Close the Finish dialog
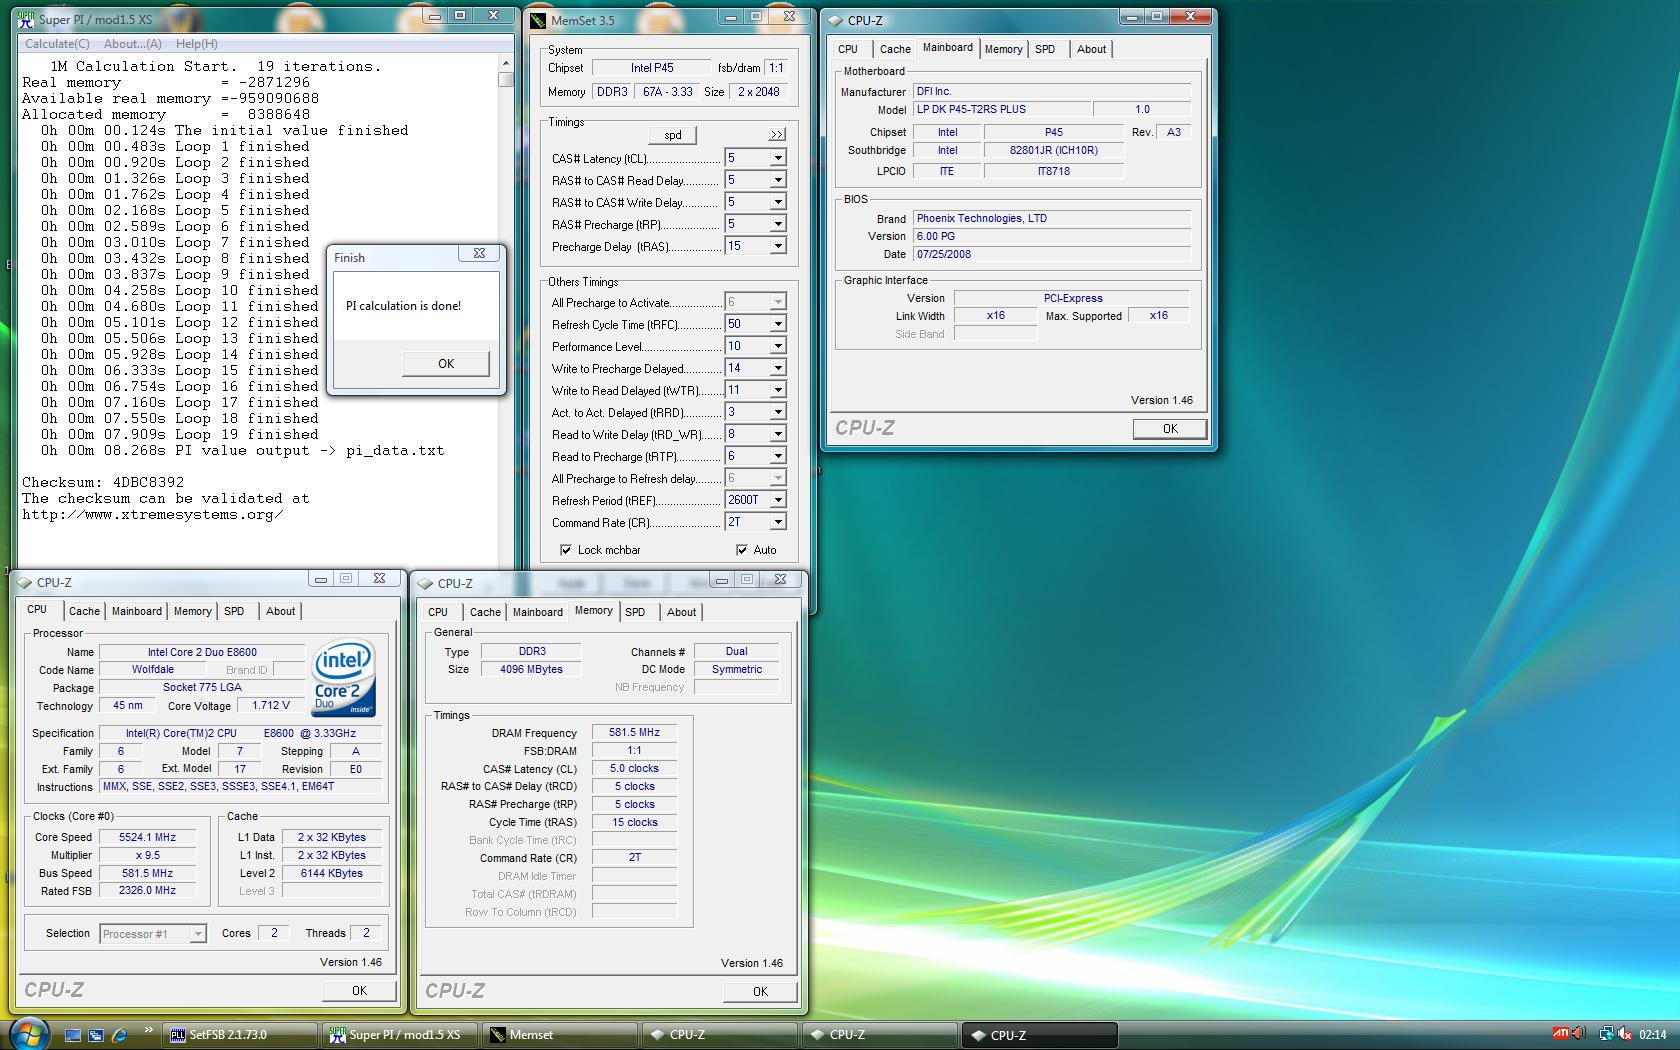 click(479, 255)
